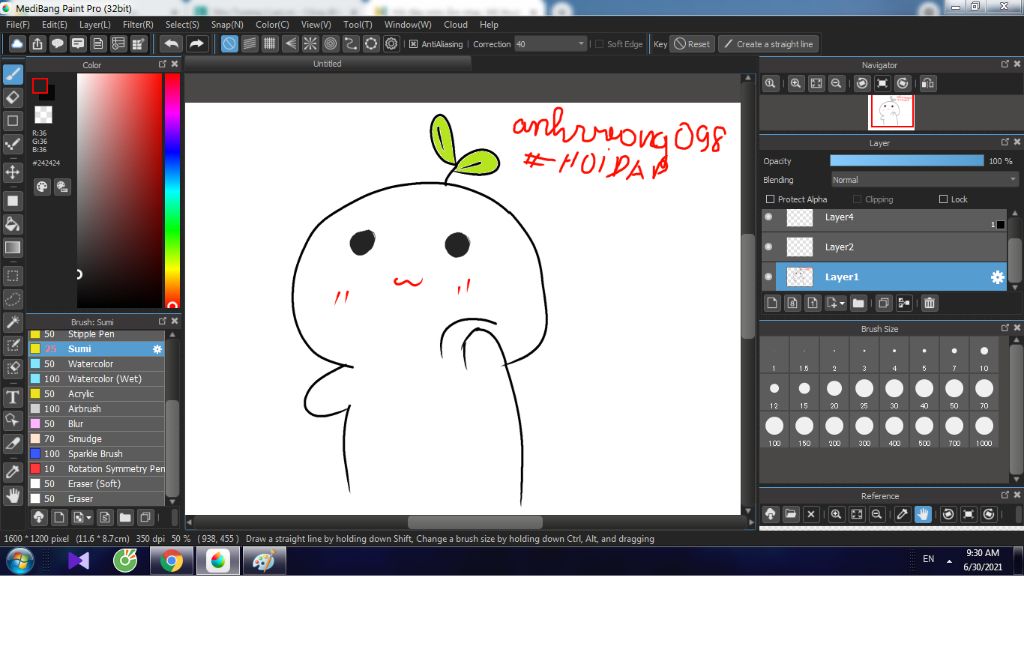Click the Redo arrow

(196, 44)
